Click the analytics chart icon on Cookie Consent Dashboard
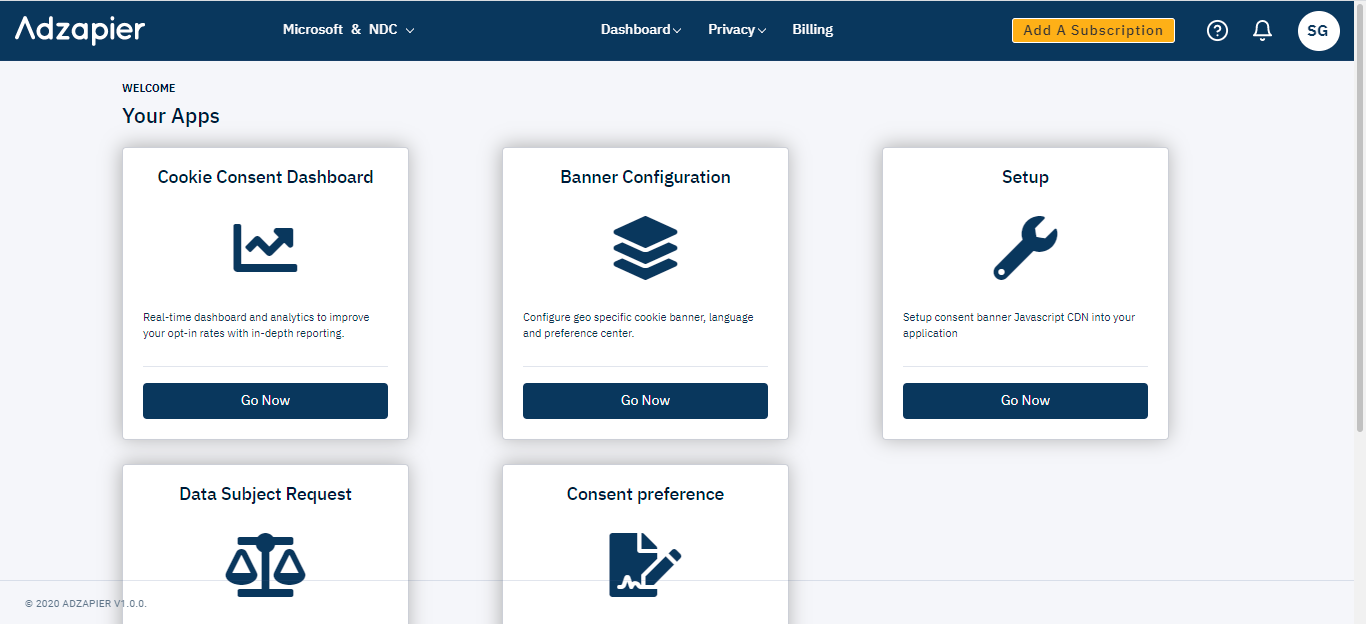 click(265, 246)
